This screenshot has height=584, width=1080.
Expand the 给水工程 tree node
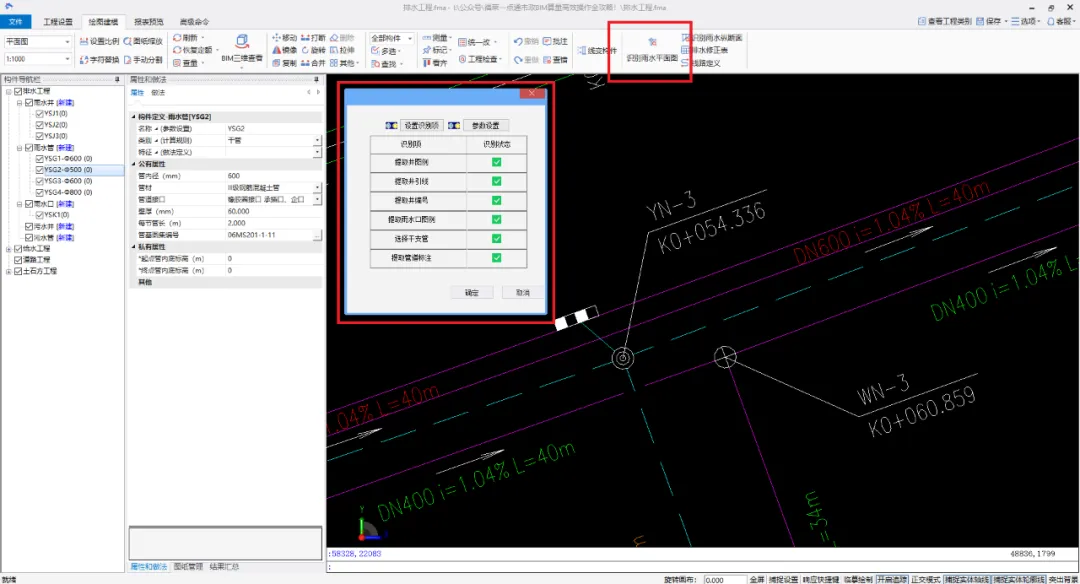coord(8,249)
